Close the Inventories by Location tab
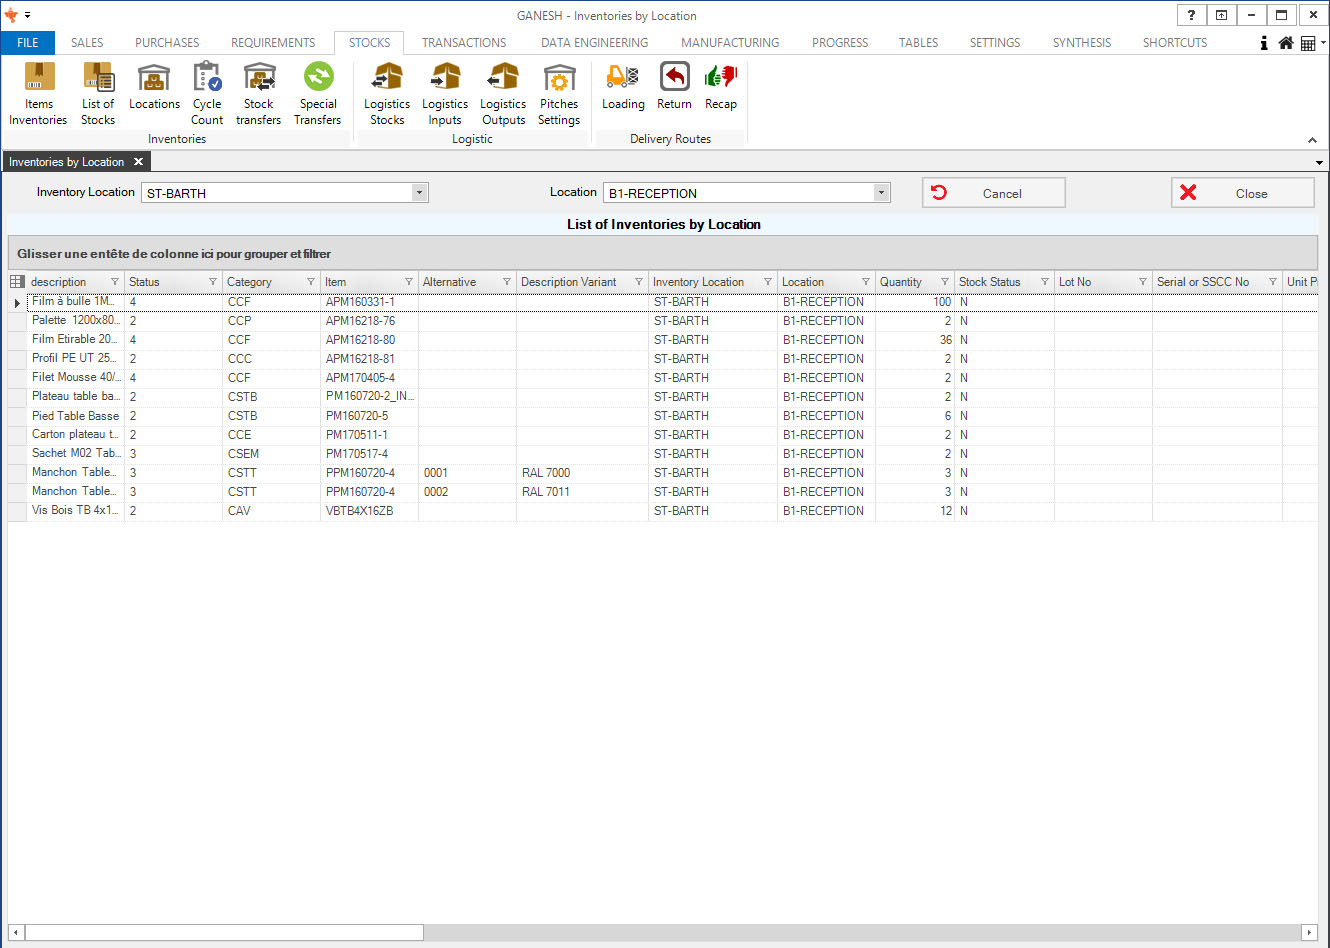 pyautogui.click(x=139, y=162)
